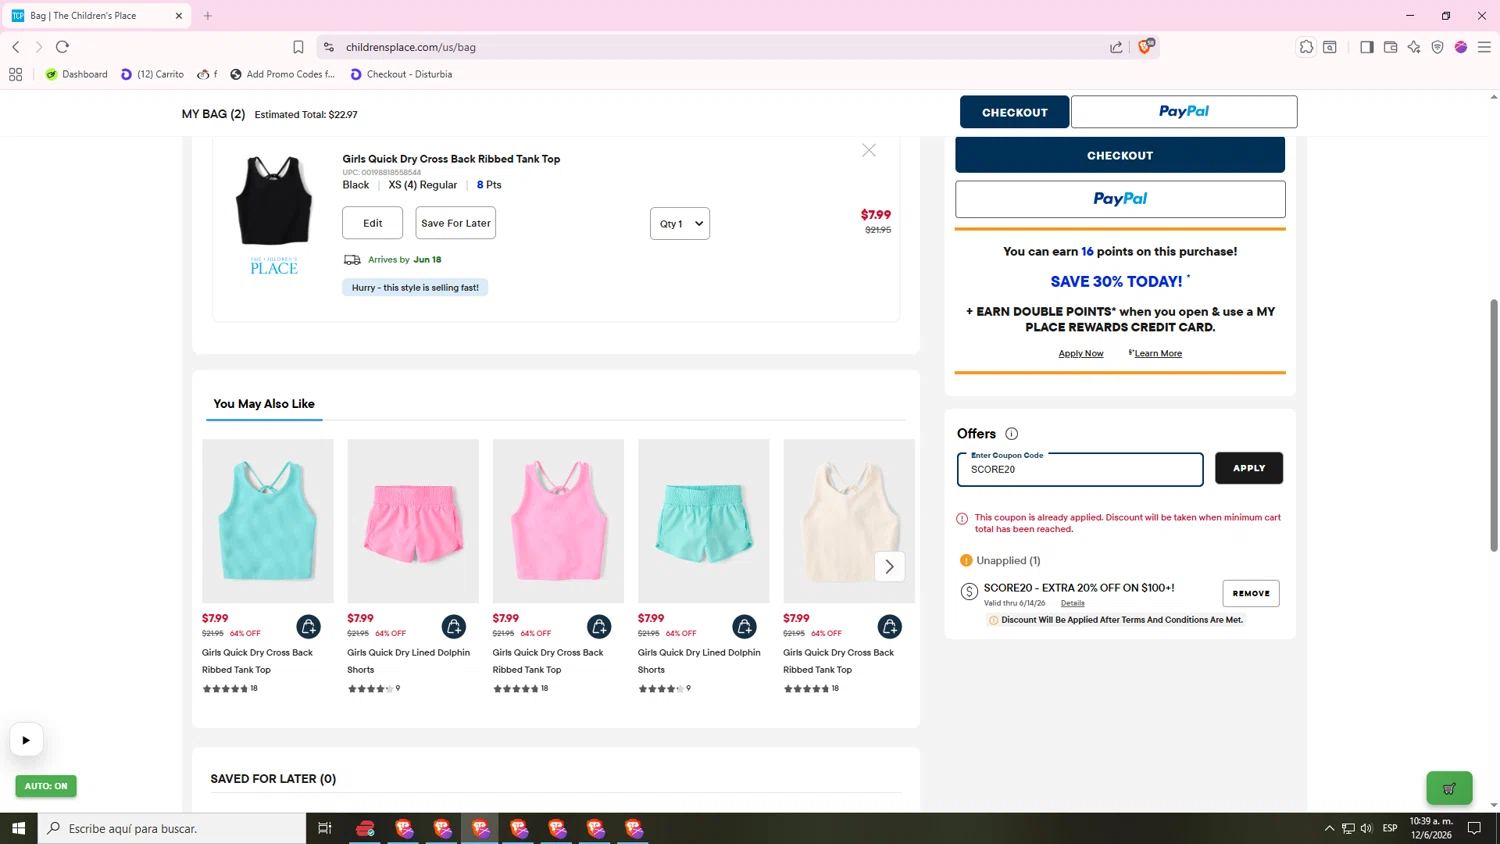The image size is (1500, 844).
Task: Toggle the browser sidebar panel icon
Action: tap(1366, 47)
